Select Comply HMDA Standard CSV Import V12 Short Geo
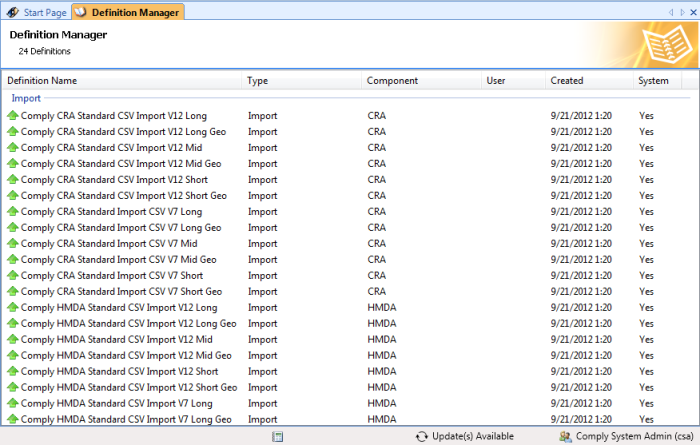The height and width of the screenshot is (445, 700). (x=129, y=387)
